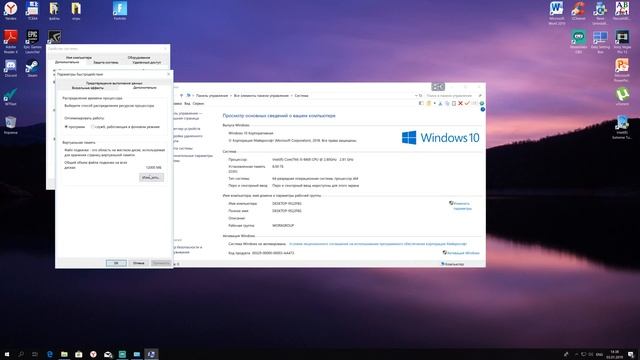Launch the CCleaner desktop shortcut
This screenshot has width=640, height=360.
[x=578, y=11]
